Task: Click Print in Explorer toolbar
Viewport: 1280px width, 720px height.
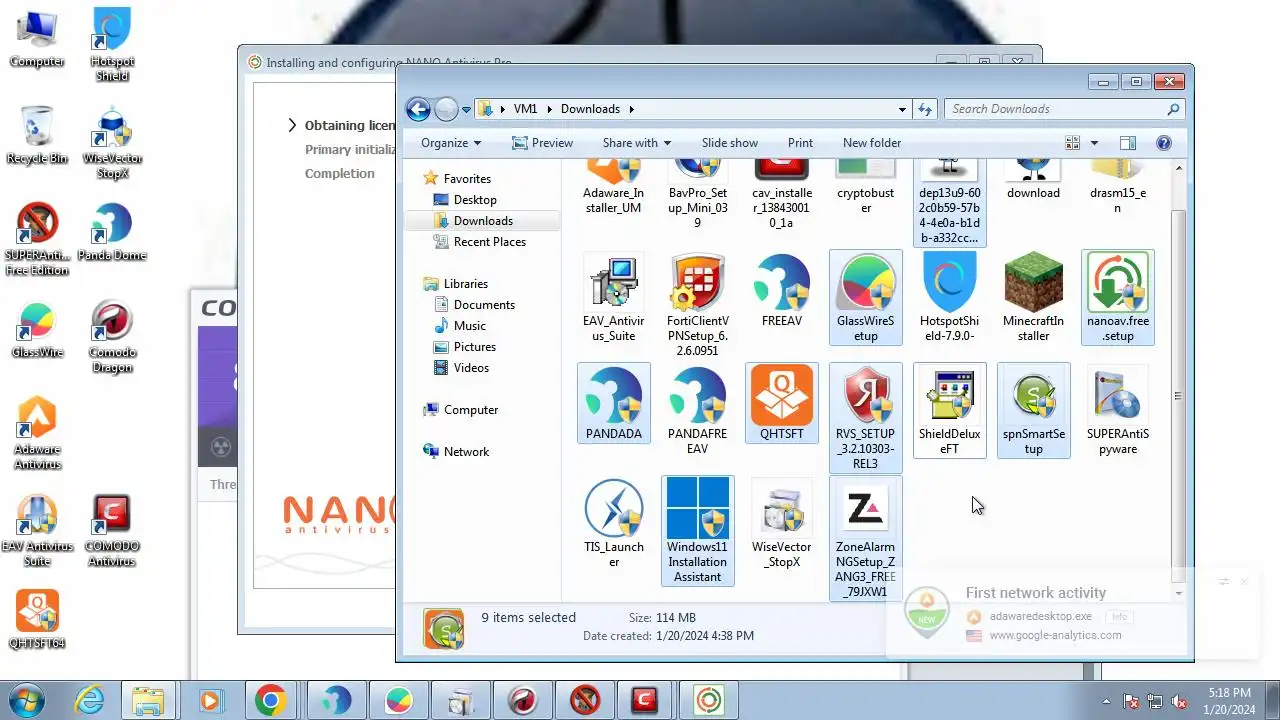Action: click(x=800, y=143)
